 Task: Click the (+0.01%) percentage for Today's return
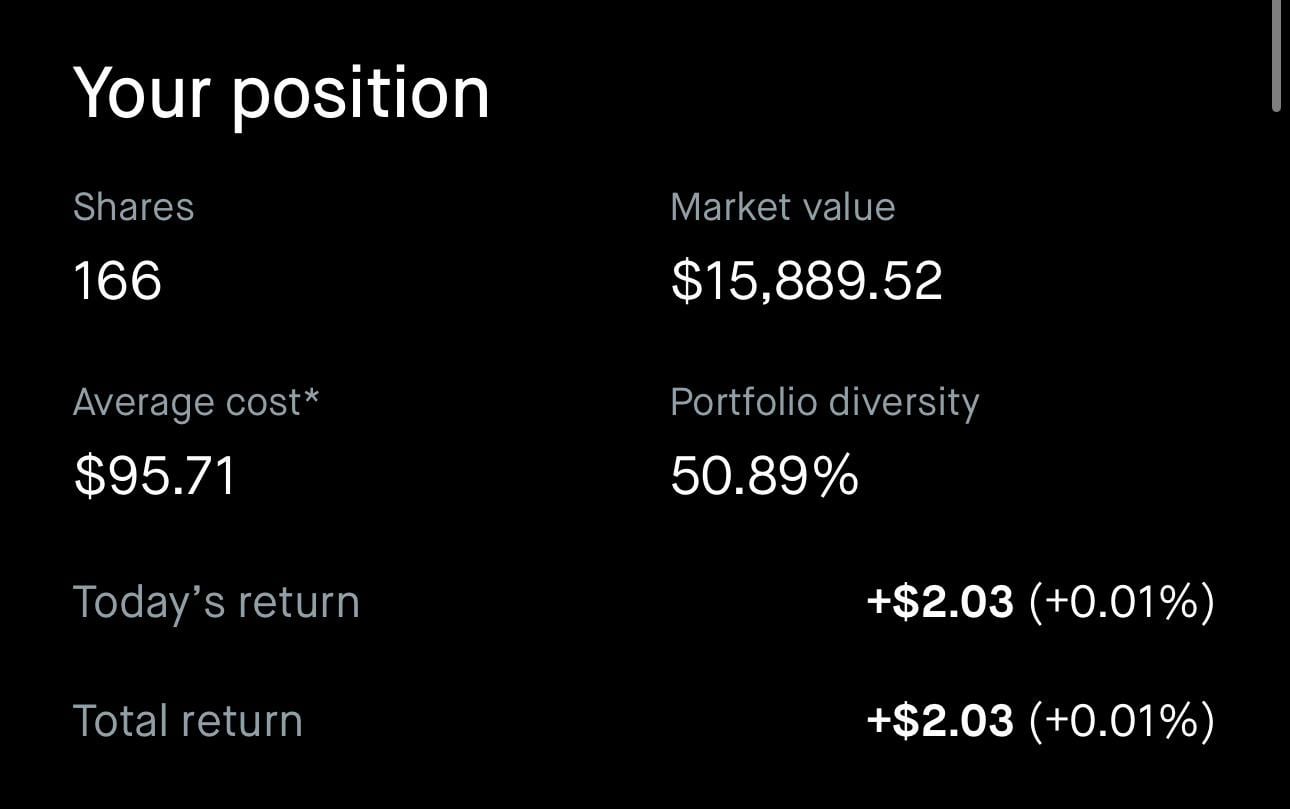click(1121, 602)
